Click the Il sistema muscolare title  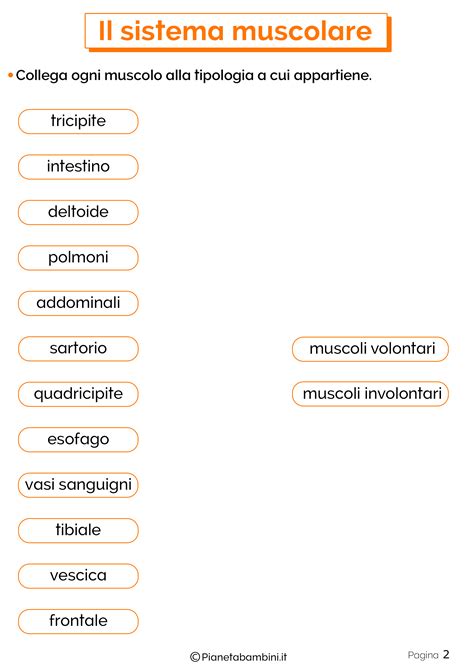[238, 32]
